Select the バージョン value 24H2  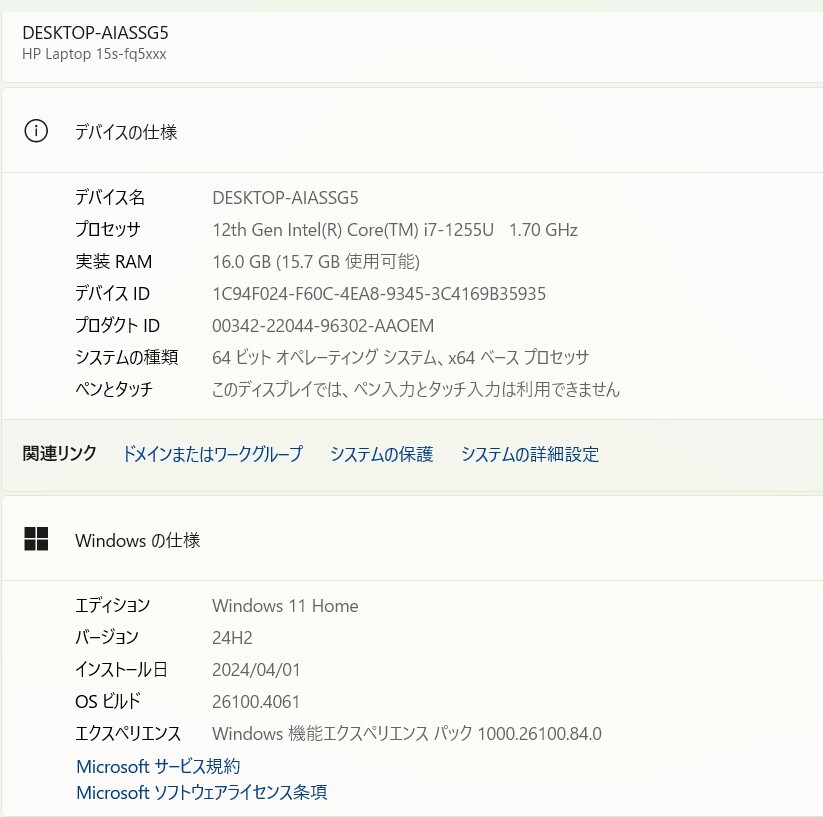coord(232,638)
